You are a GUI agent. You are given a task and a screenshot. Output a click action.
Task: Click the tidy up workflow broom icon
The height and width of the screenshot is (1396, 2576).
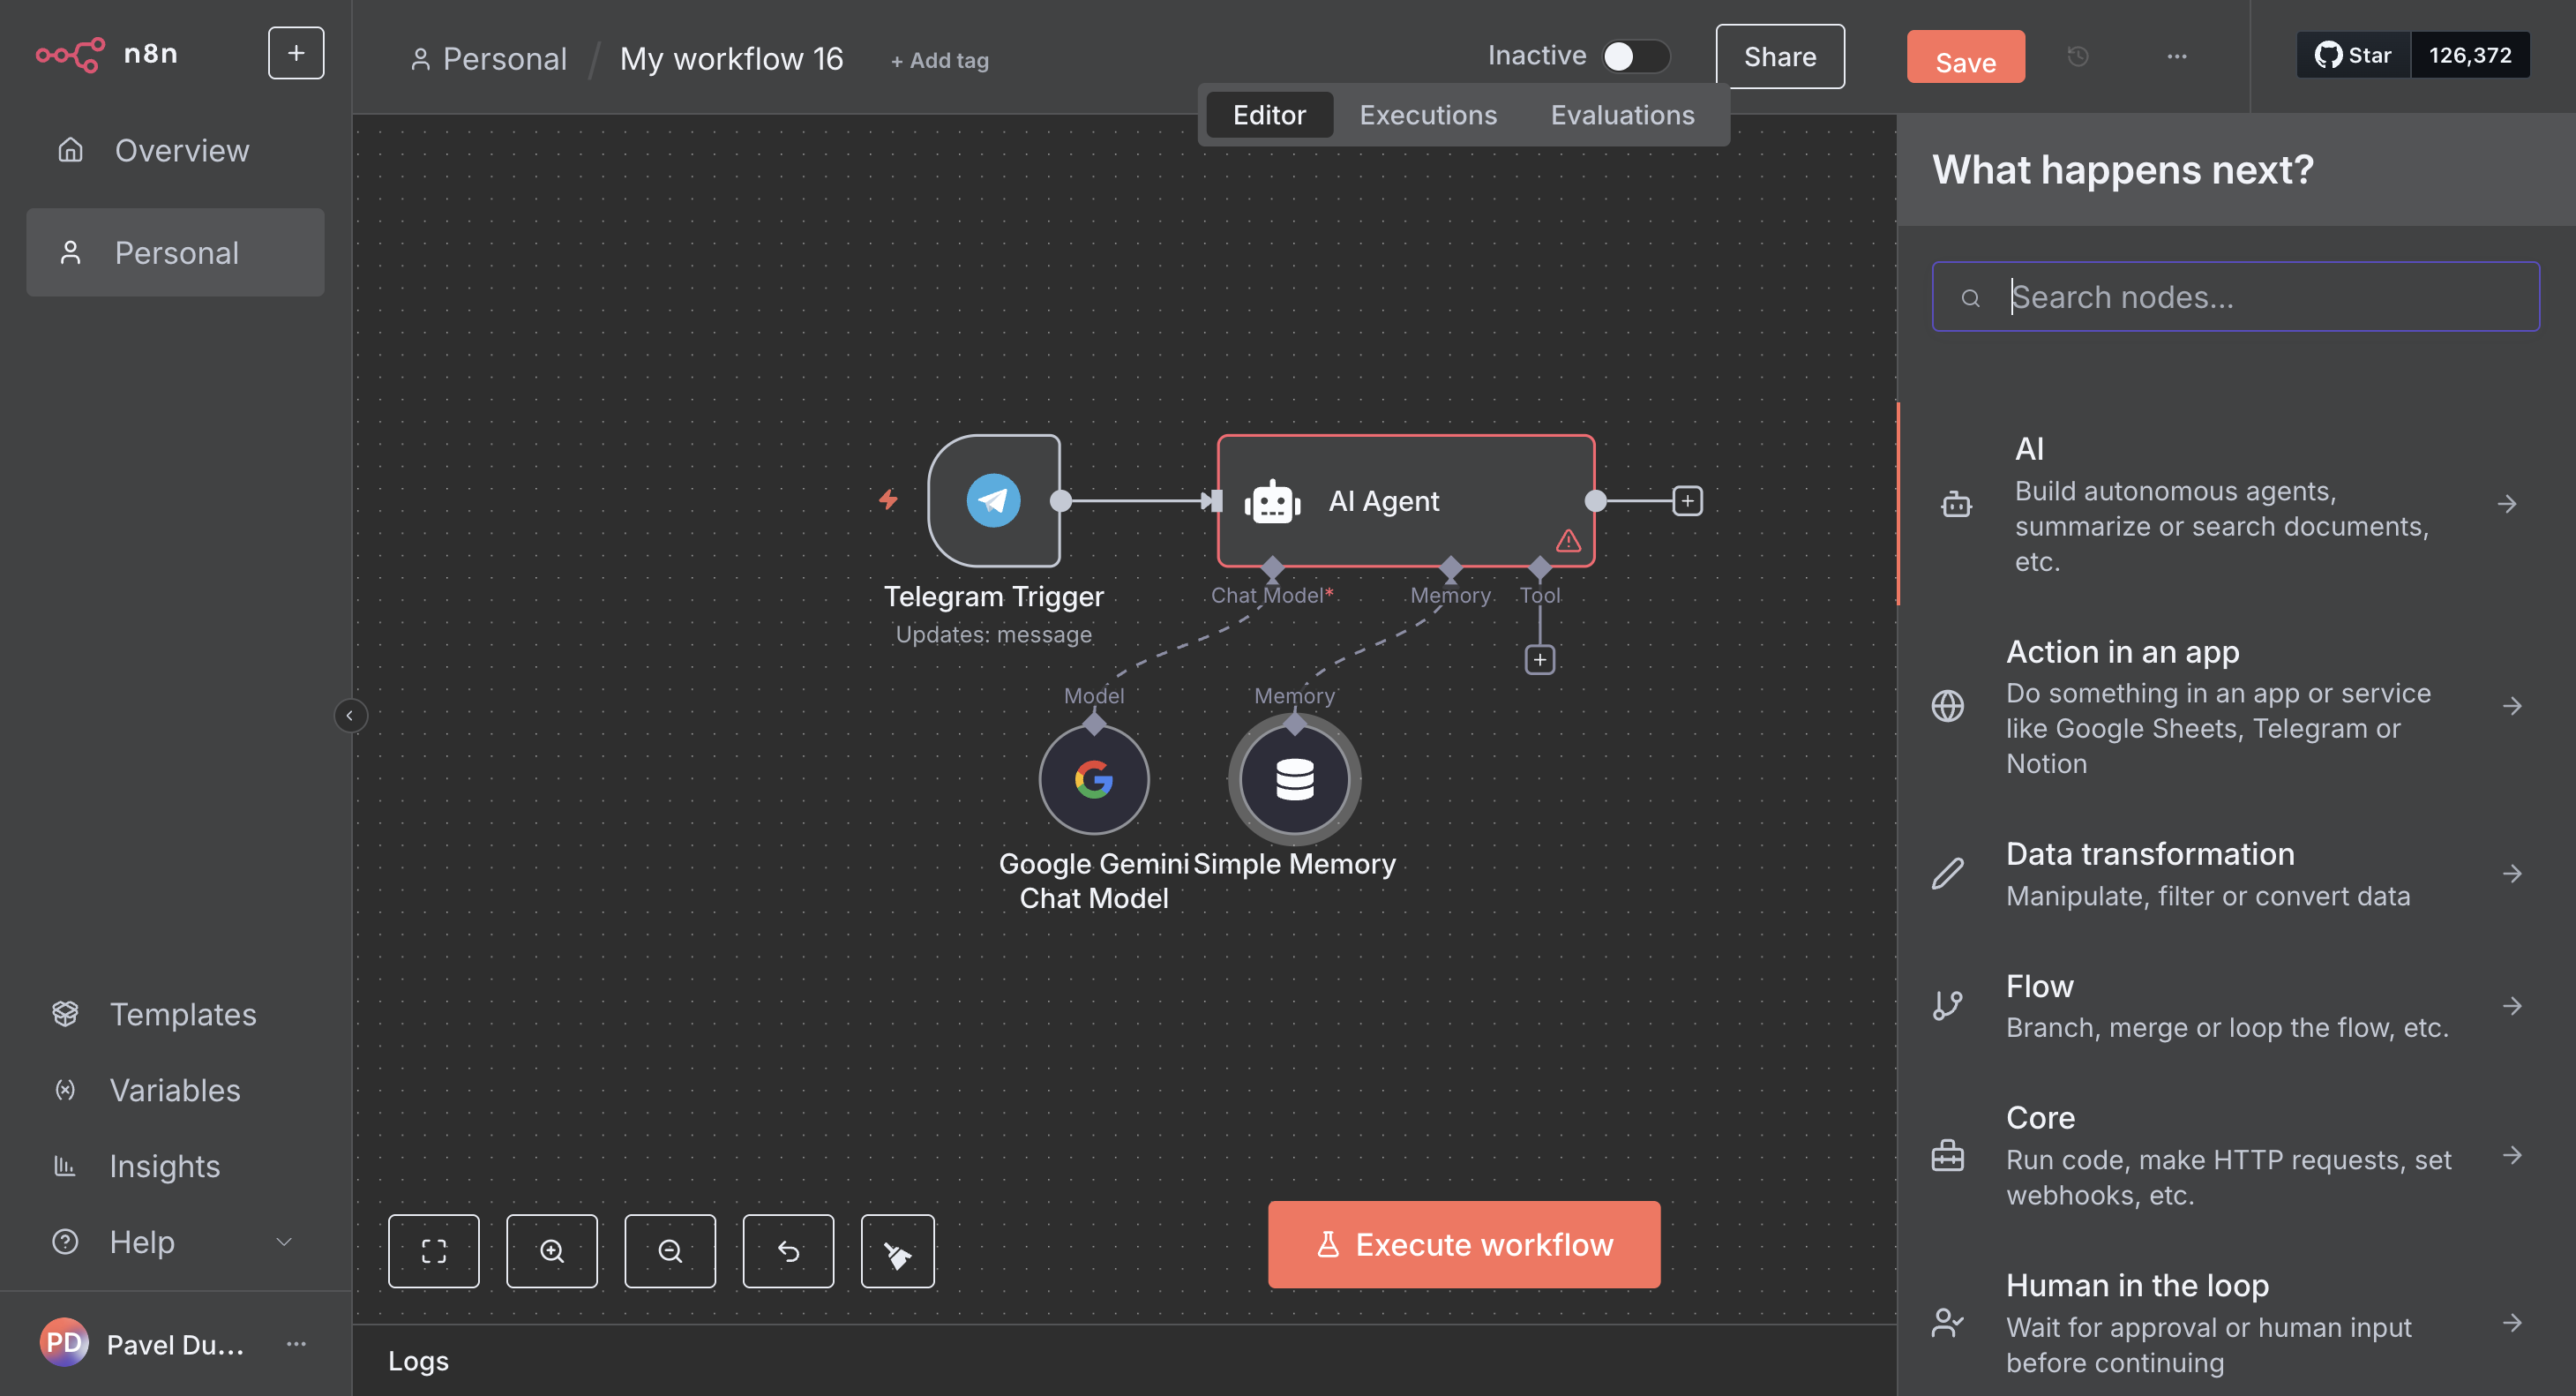(897, 1251)
